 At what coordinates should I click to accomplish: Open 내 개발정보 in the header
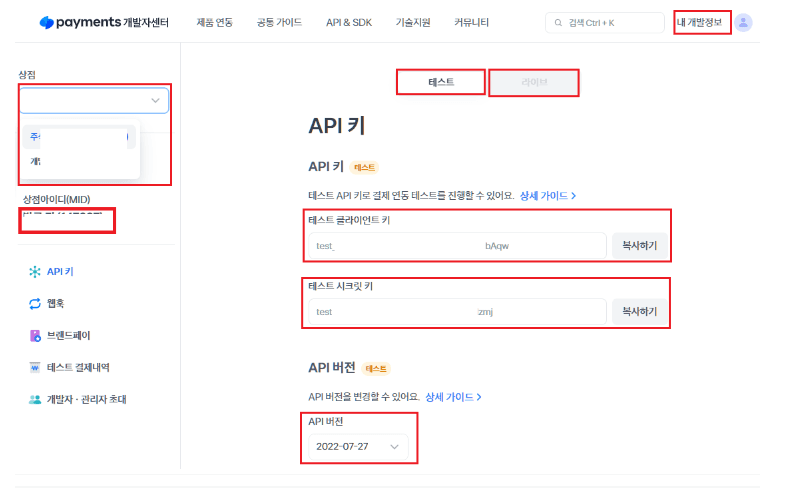[702, 22]
